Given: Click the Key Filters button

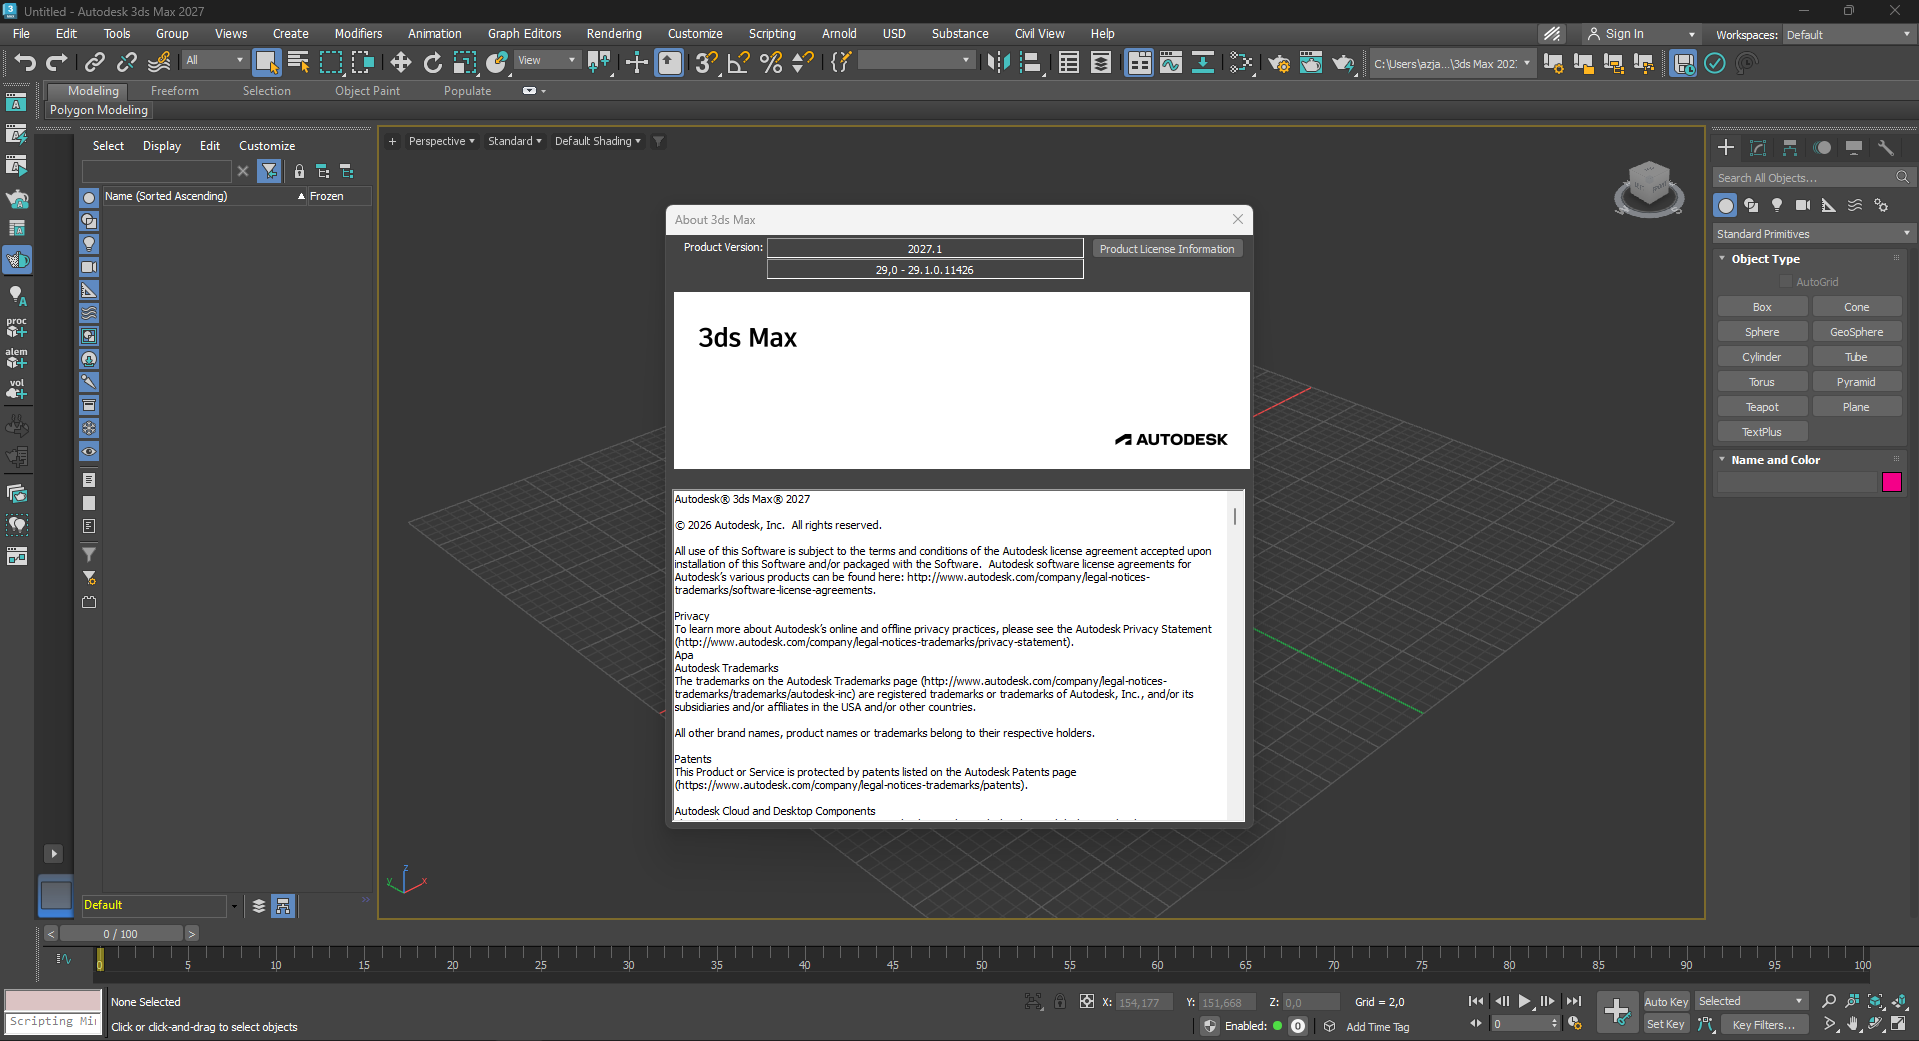Looking at the screenshot, I should (x=1764, y=1025).
